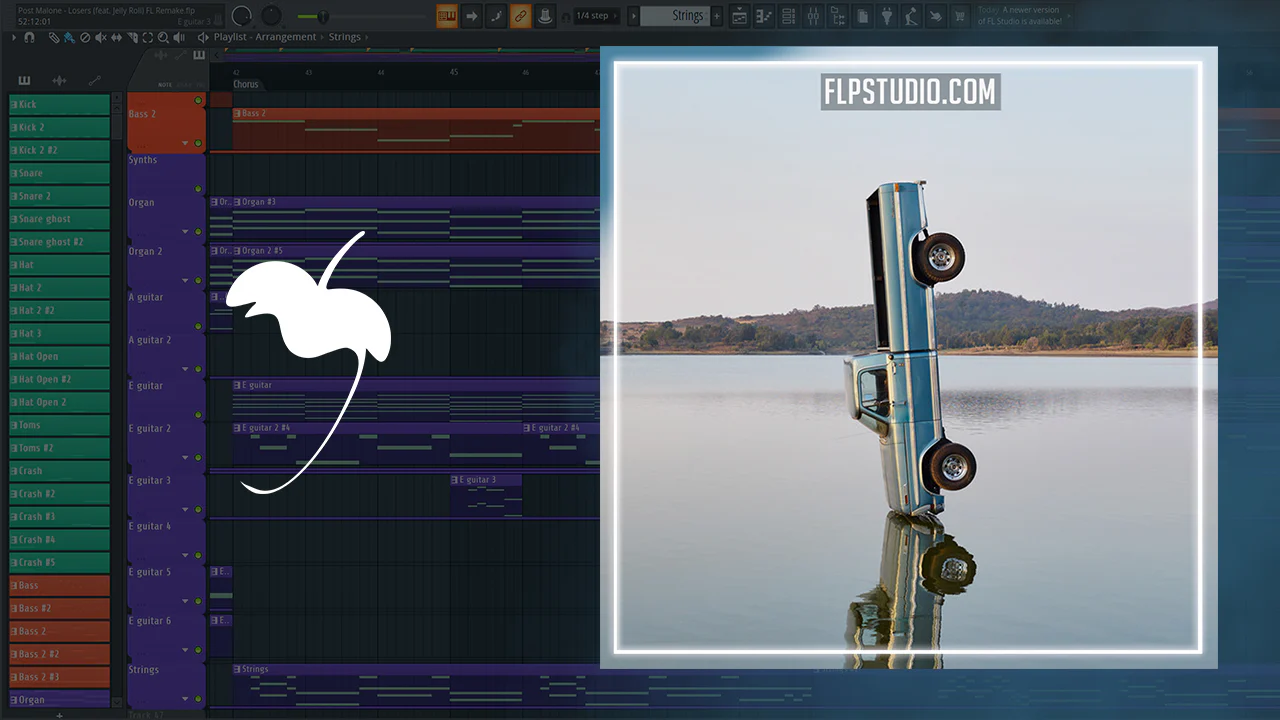The height and width of the screenshot is (720, 1280).
Task: Expand the E guitar 3 track arrow
Action: (185, 510)
